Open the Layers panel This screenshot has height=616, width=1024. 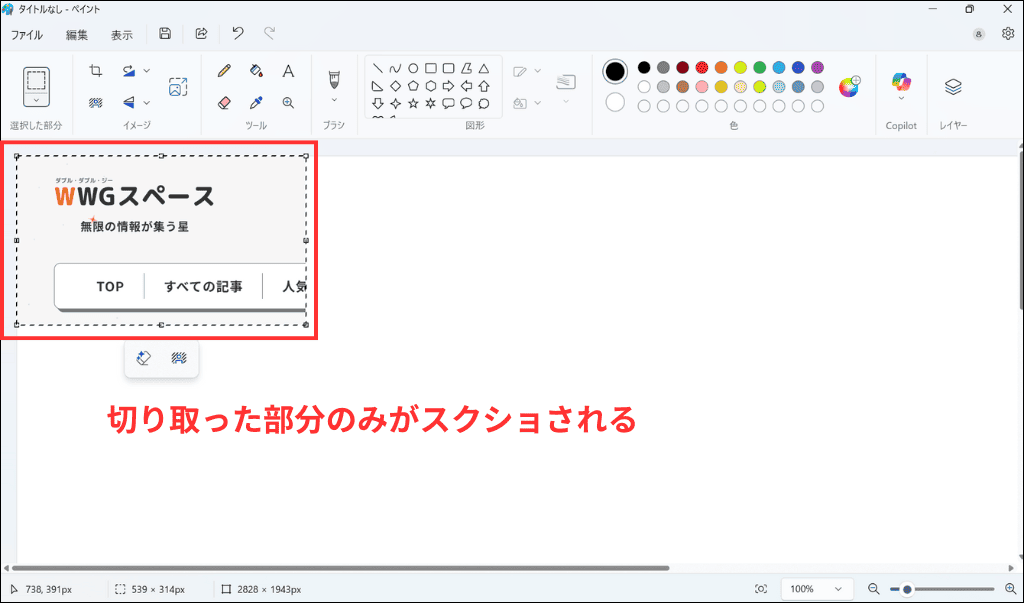(x=952, y=88)
